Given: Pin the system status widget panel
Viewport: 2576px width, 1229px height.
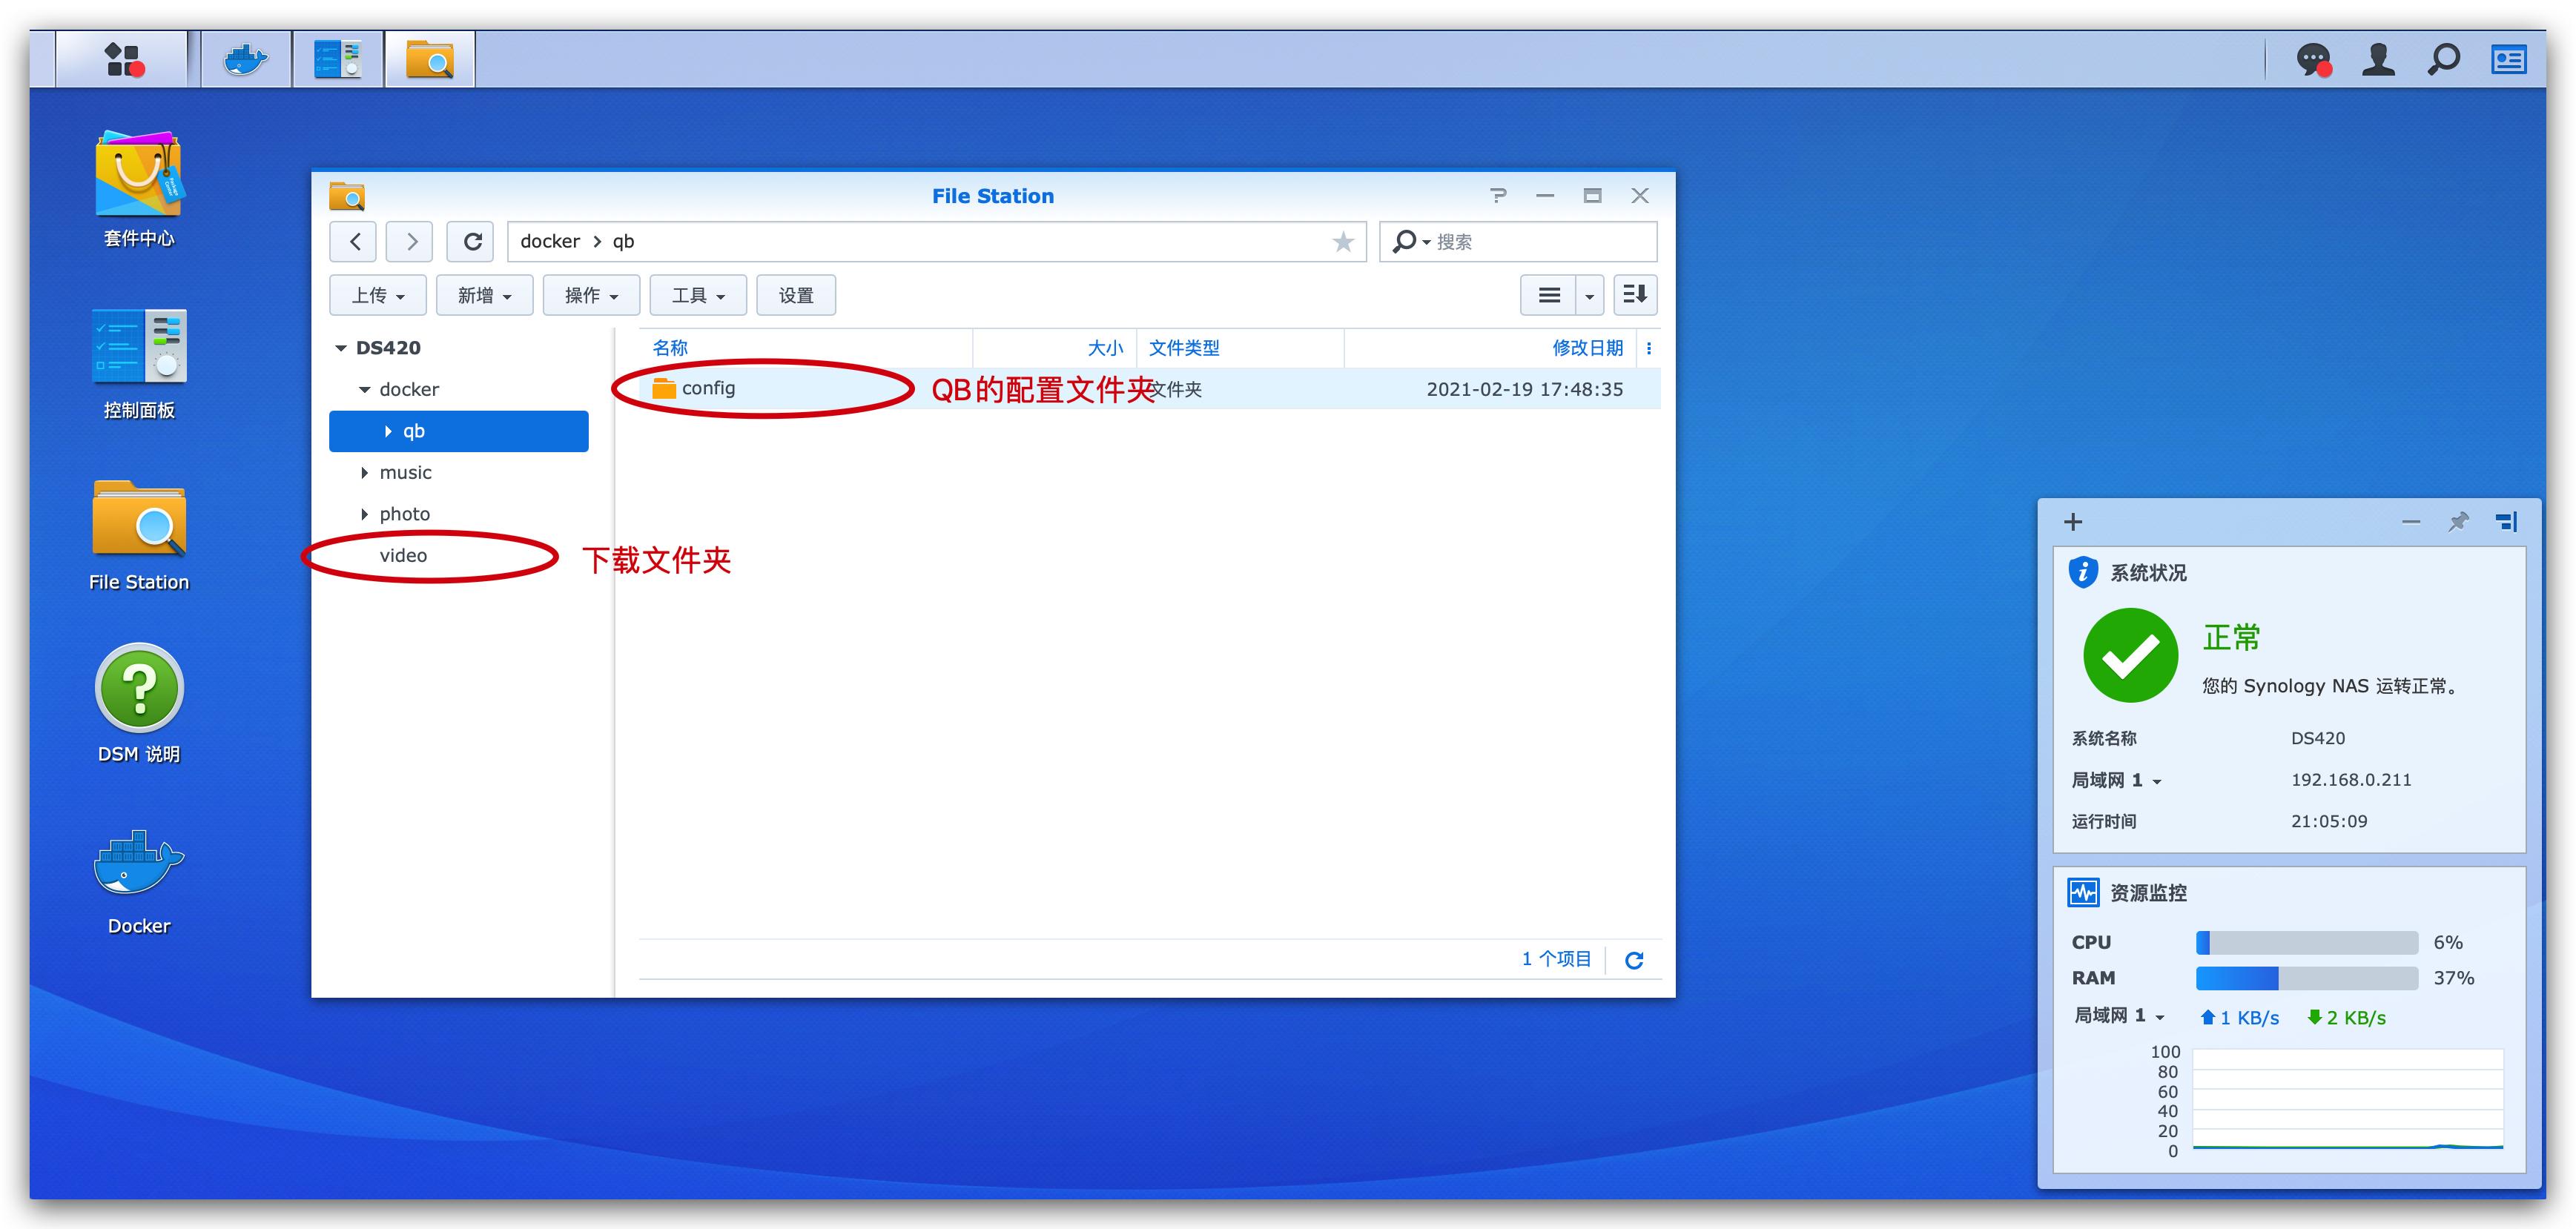Looking at the screenshot, I should [x=2458, y=521].
